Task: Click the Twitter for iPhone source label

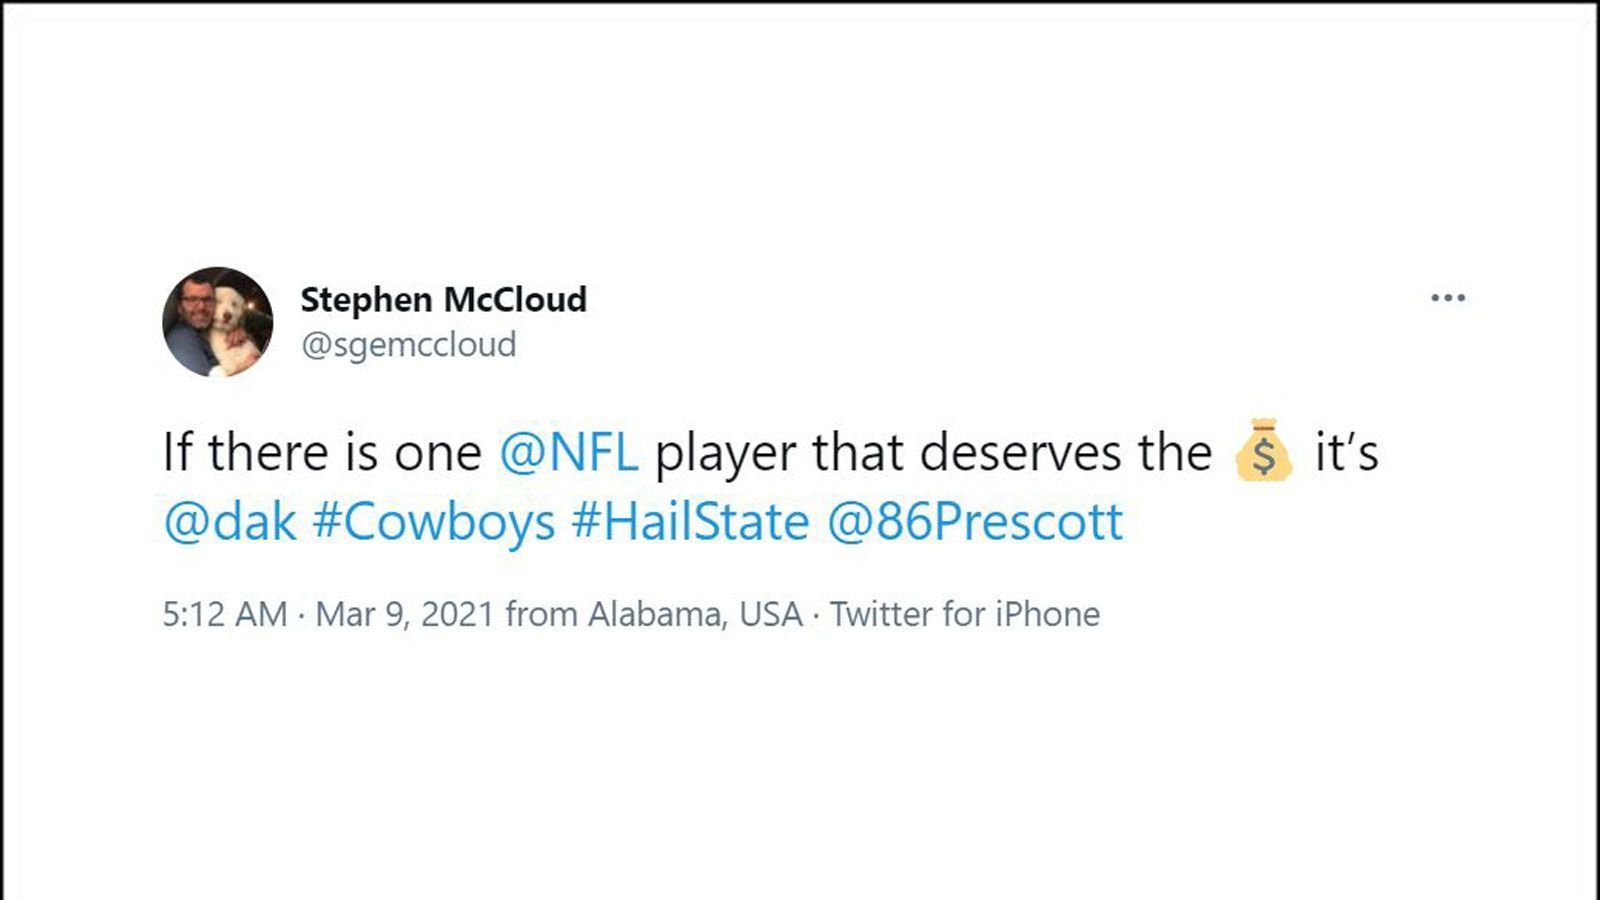Action: (965, 614)
